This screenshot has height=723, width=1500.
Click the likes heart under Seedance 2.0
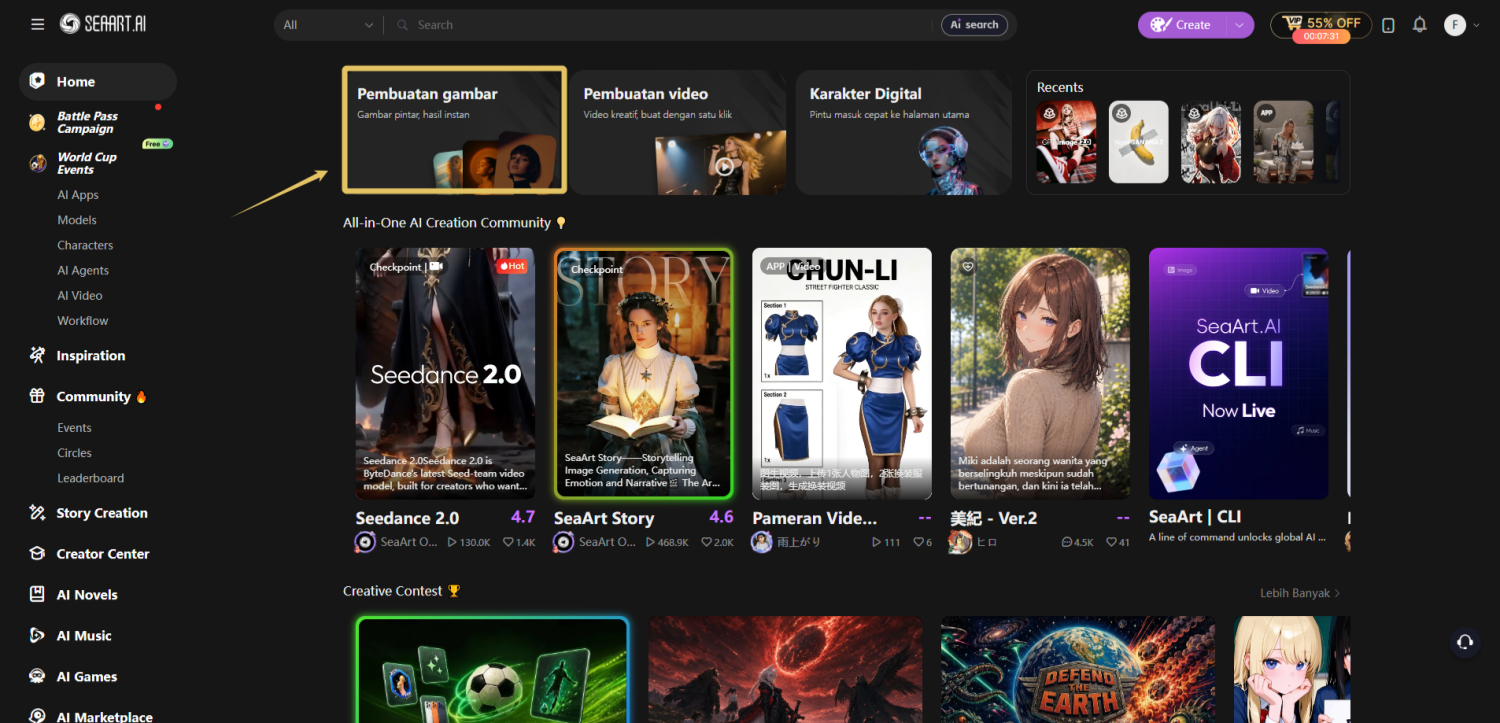(x=507, y=542)
